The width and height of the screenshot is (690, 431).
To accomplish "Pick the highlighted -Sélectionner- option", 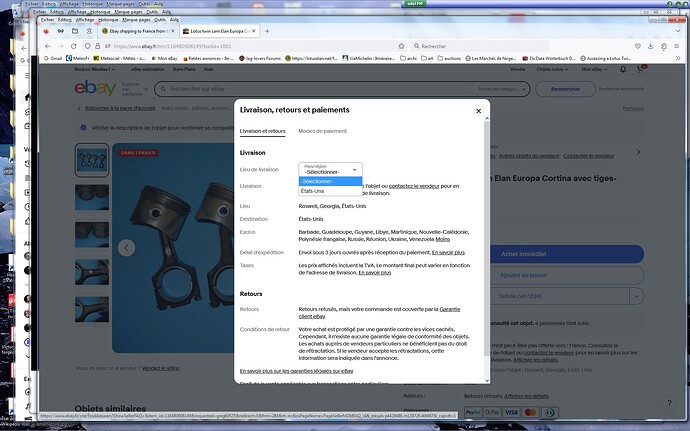I will tap(330, 181).
